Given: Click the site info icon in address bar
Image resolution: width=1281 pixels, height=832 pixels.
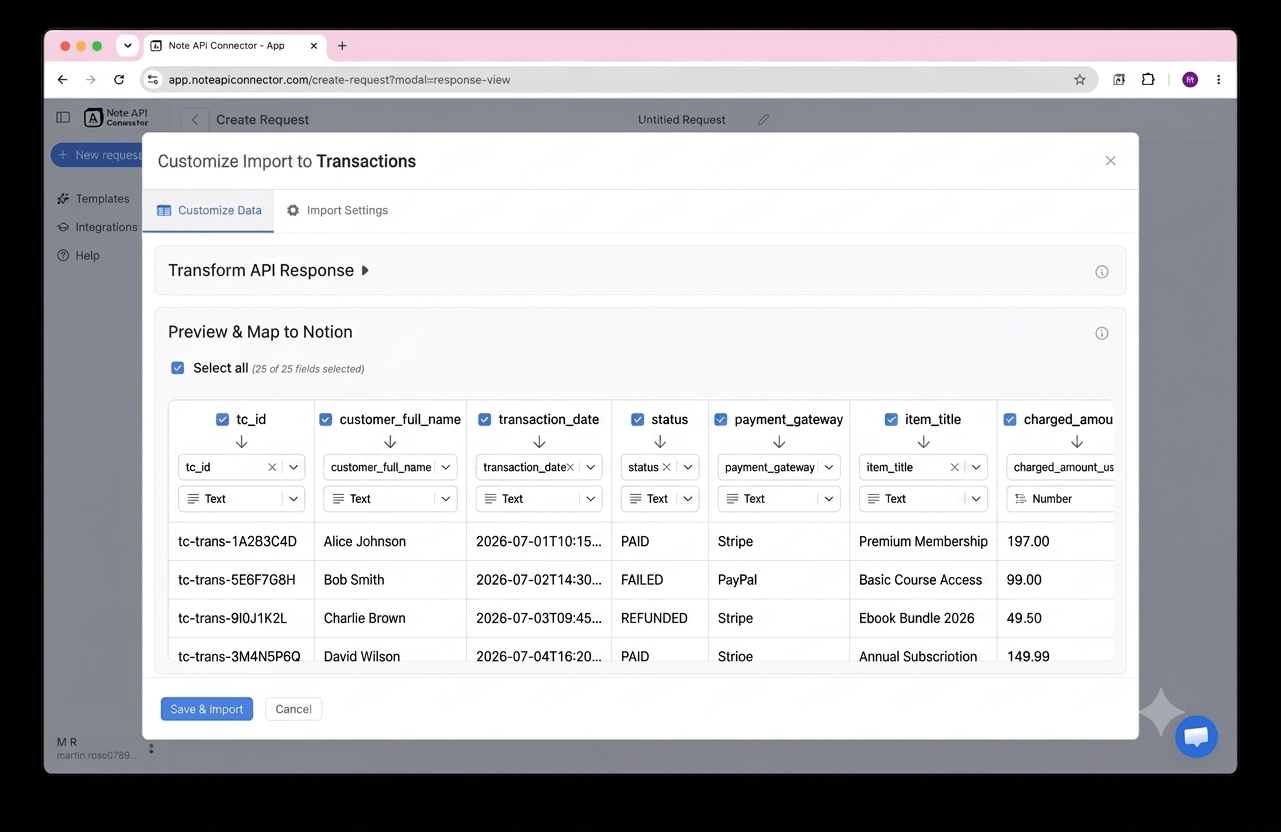Looking at the screenshot, I should [x=153, y=80].
